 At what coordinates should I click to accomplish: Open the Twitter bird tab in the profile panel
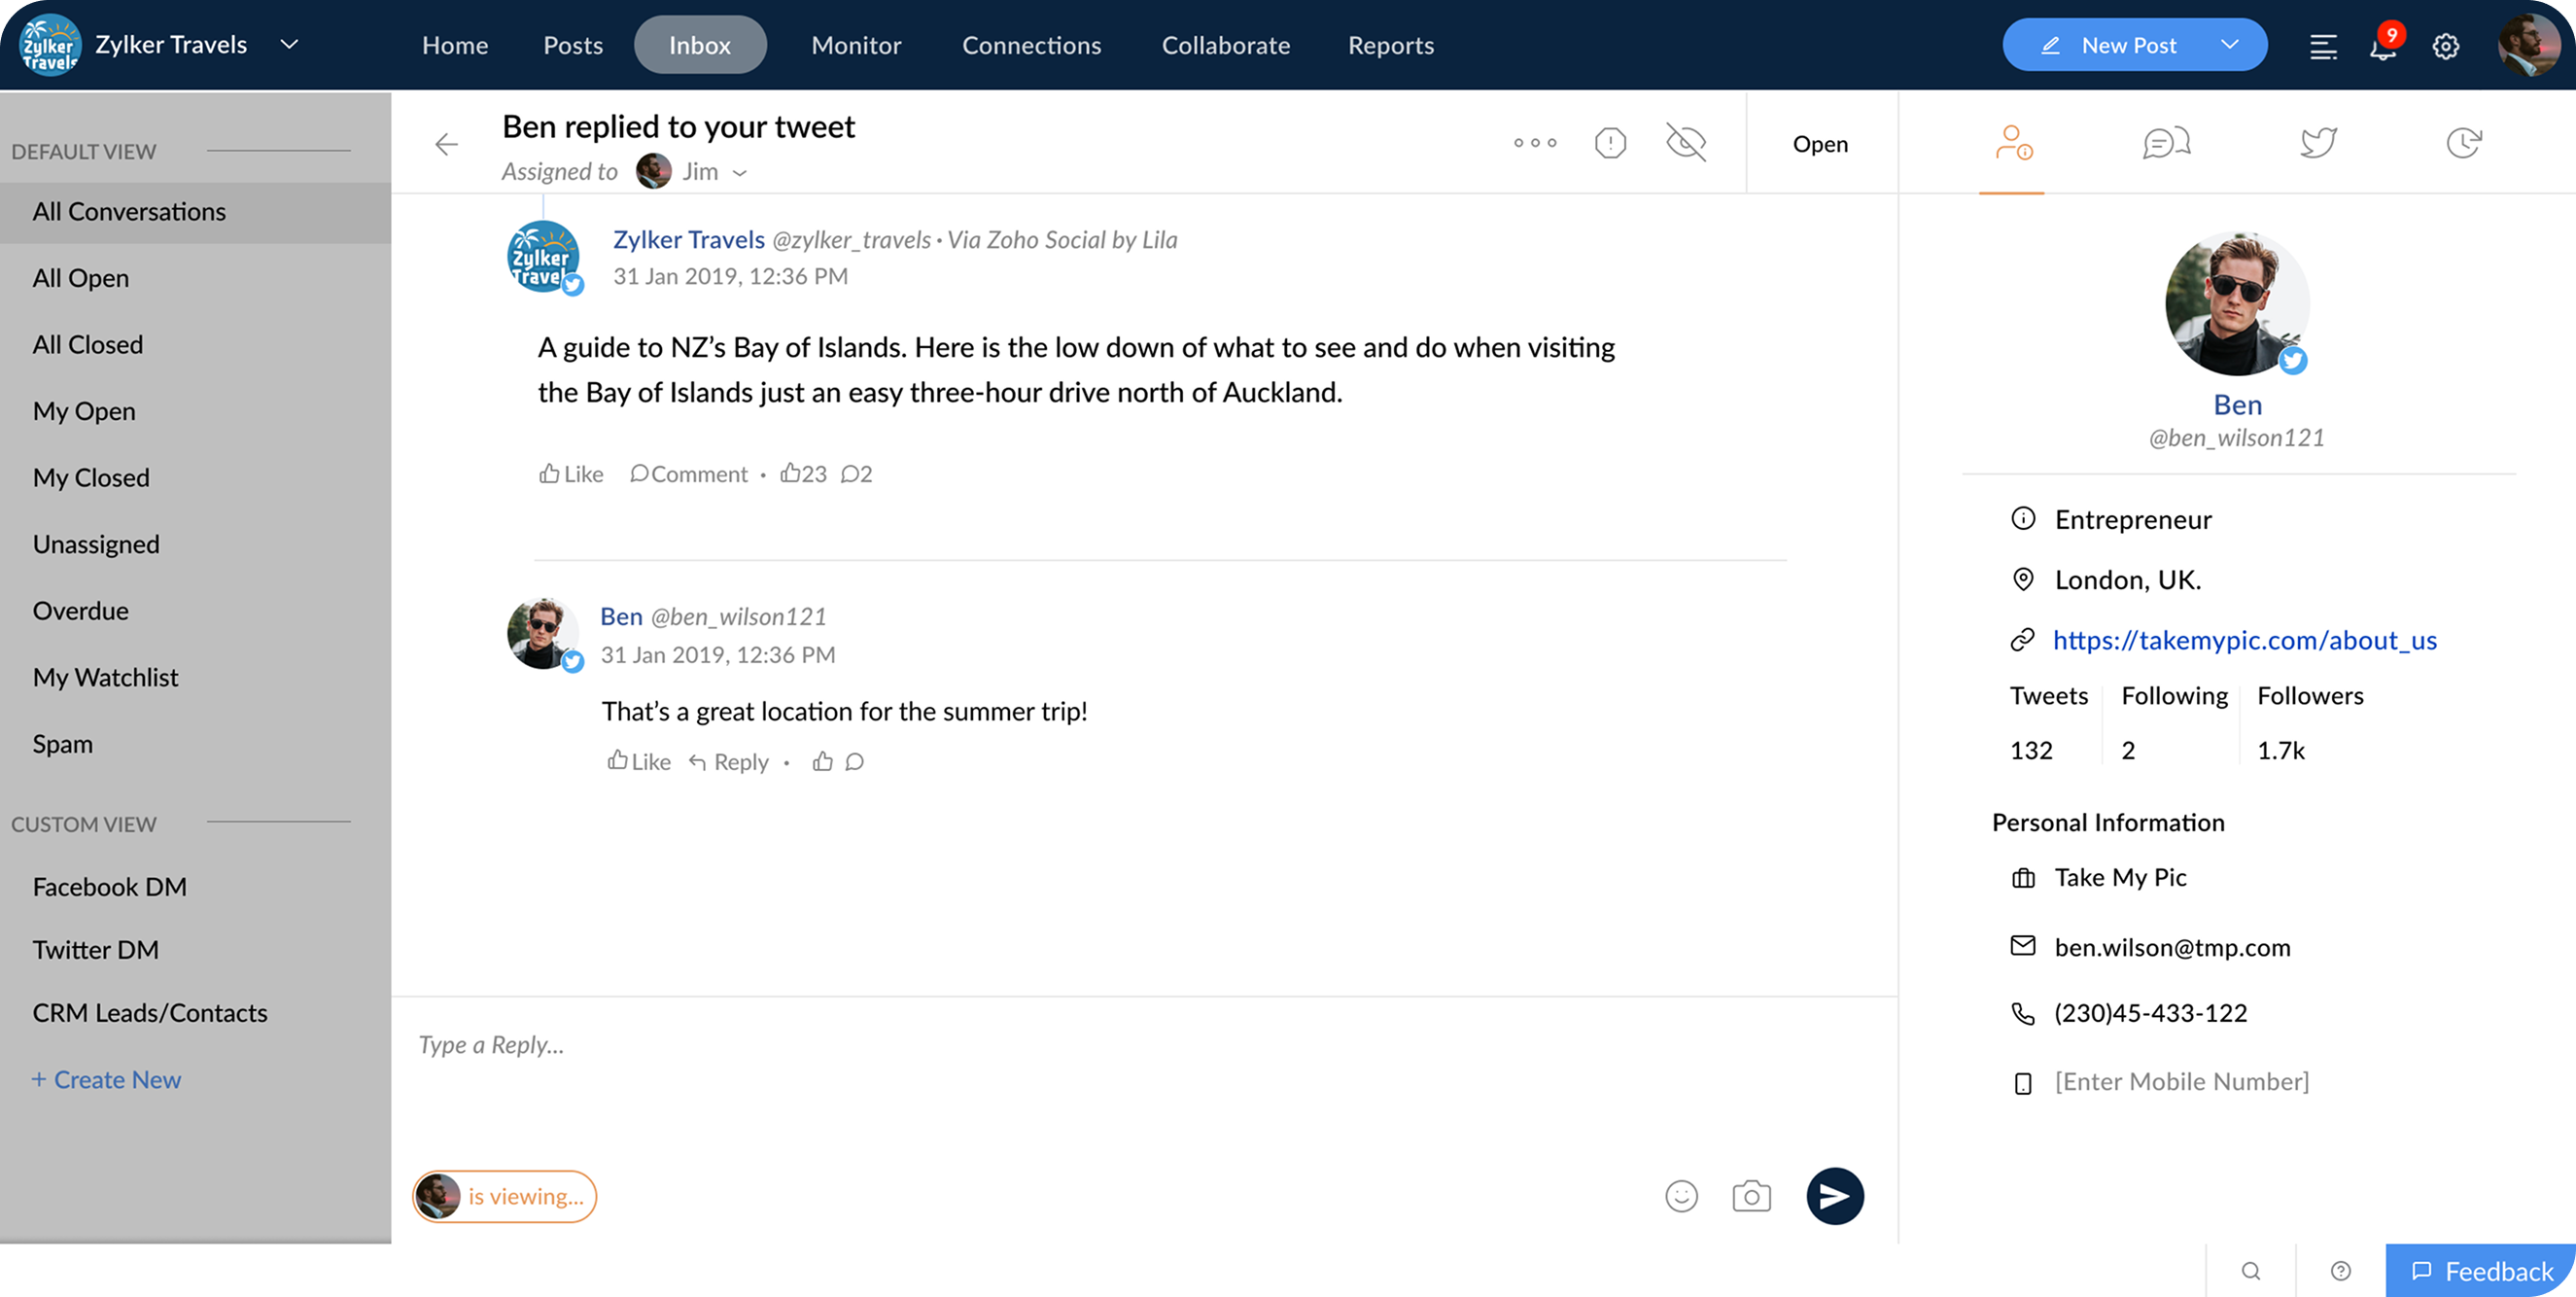tap(2317, 143)
